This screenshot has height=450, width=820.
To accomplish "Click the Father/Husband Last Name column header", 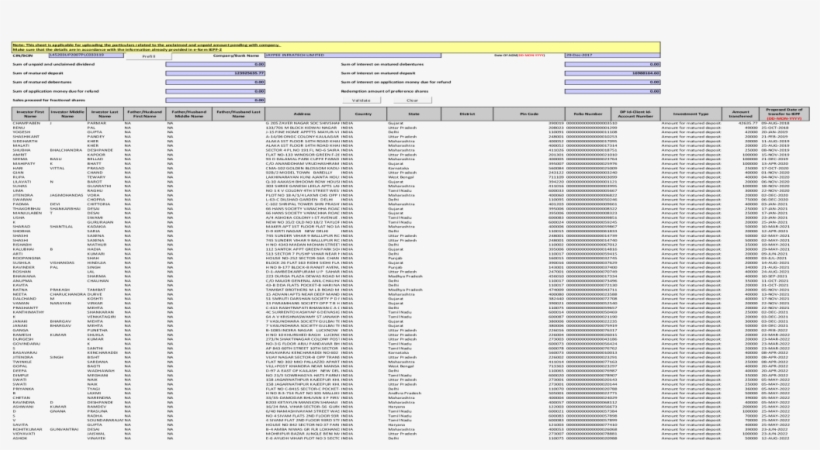I will (x=238, y=114).
